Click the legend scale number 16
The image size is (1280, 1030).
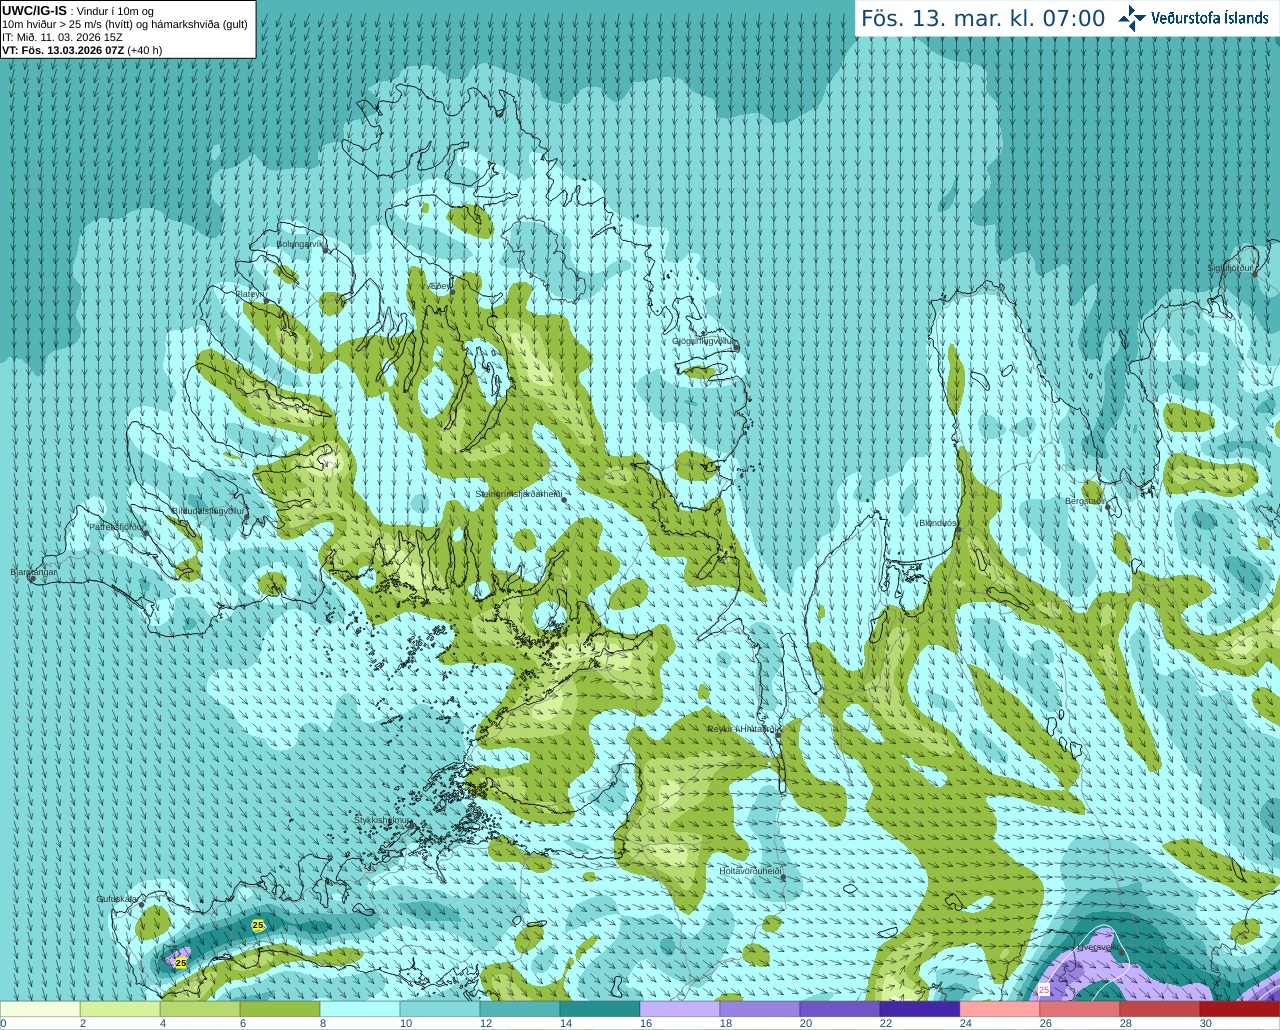tap(646, 1023)
